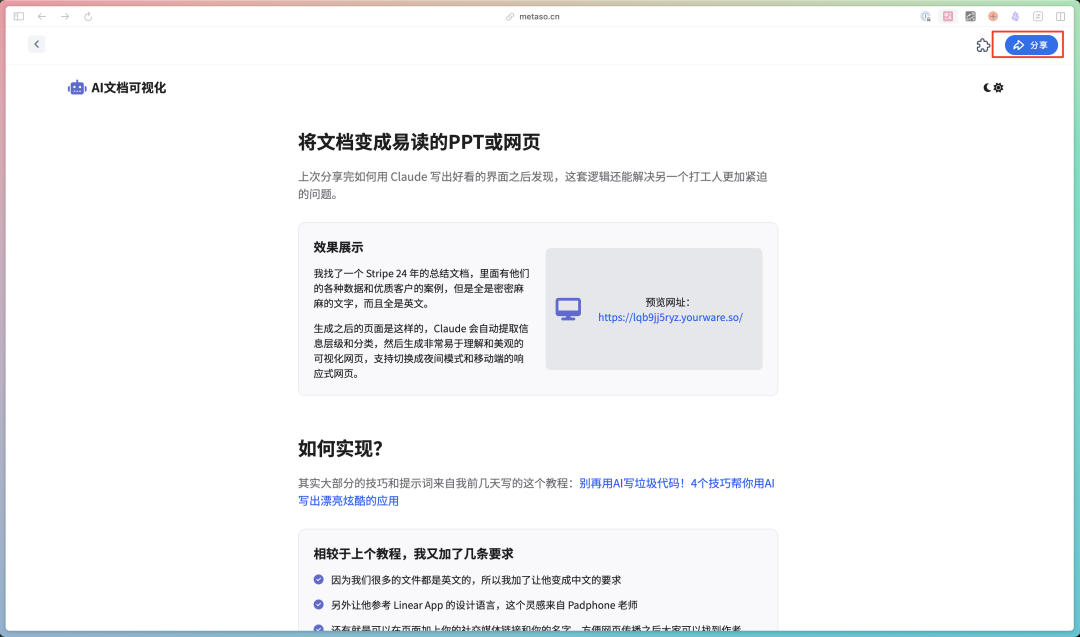Click the 预览网址: label
Image resolution: width=1080 pixels, height=637 pixels.
667,302
